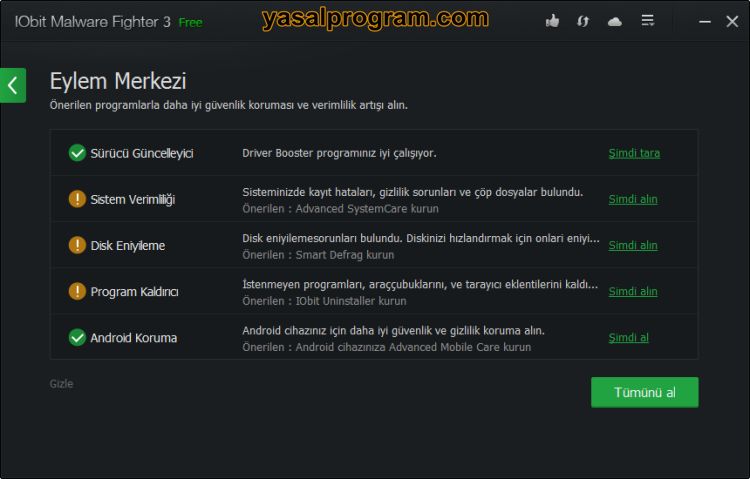Click 'Şimdi alın' for Disk Eniyileme

tap(633, 245)
